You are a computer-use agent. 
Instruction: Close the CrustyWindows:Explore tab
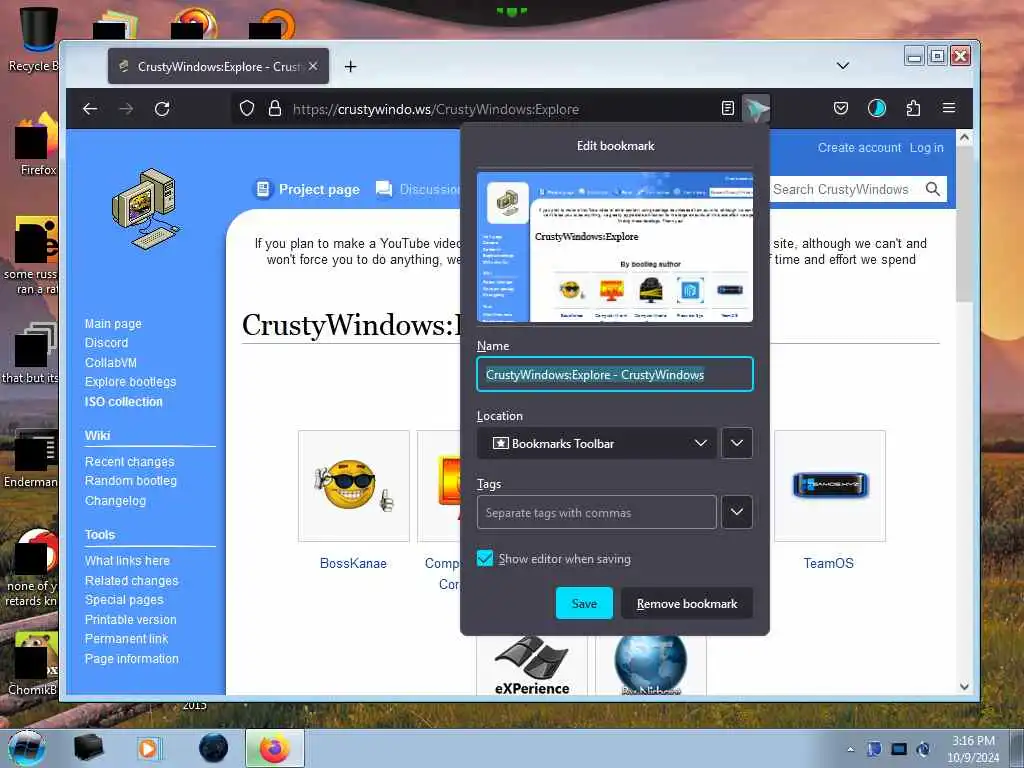click(x=313, y=67)
